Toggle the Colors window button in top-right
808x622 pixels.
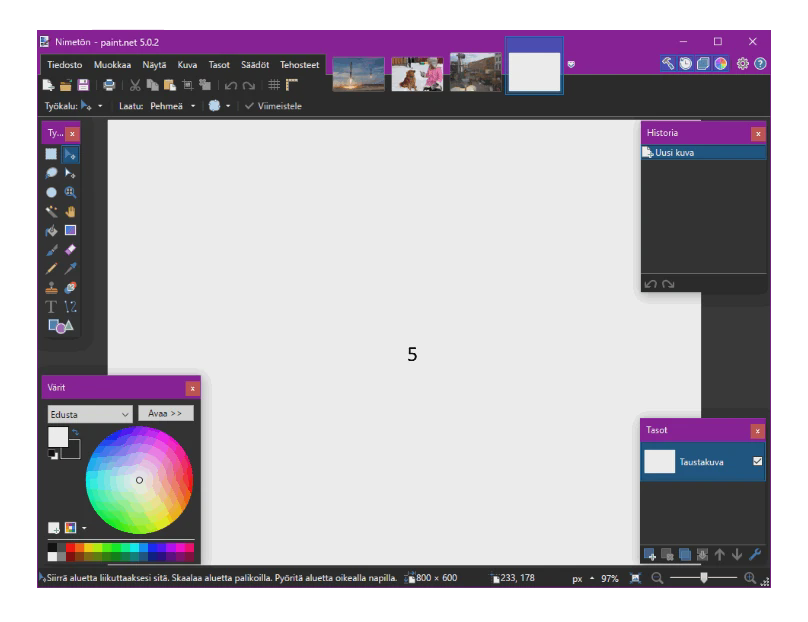click(x=721, y=64)
